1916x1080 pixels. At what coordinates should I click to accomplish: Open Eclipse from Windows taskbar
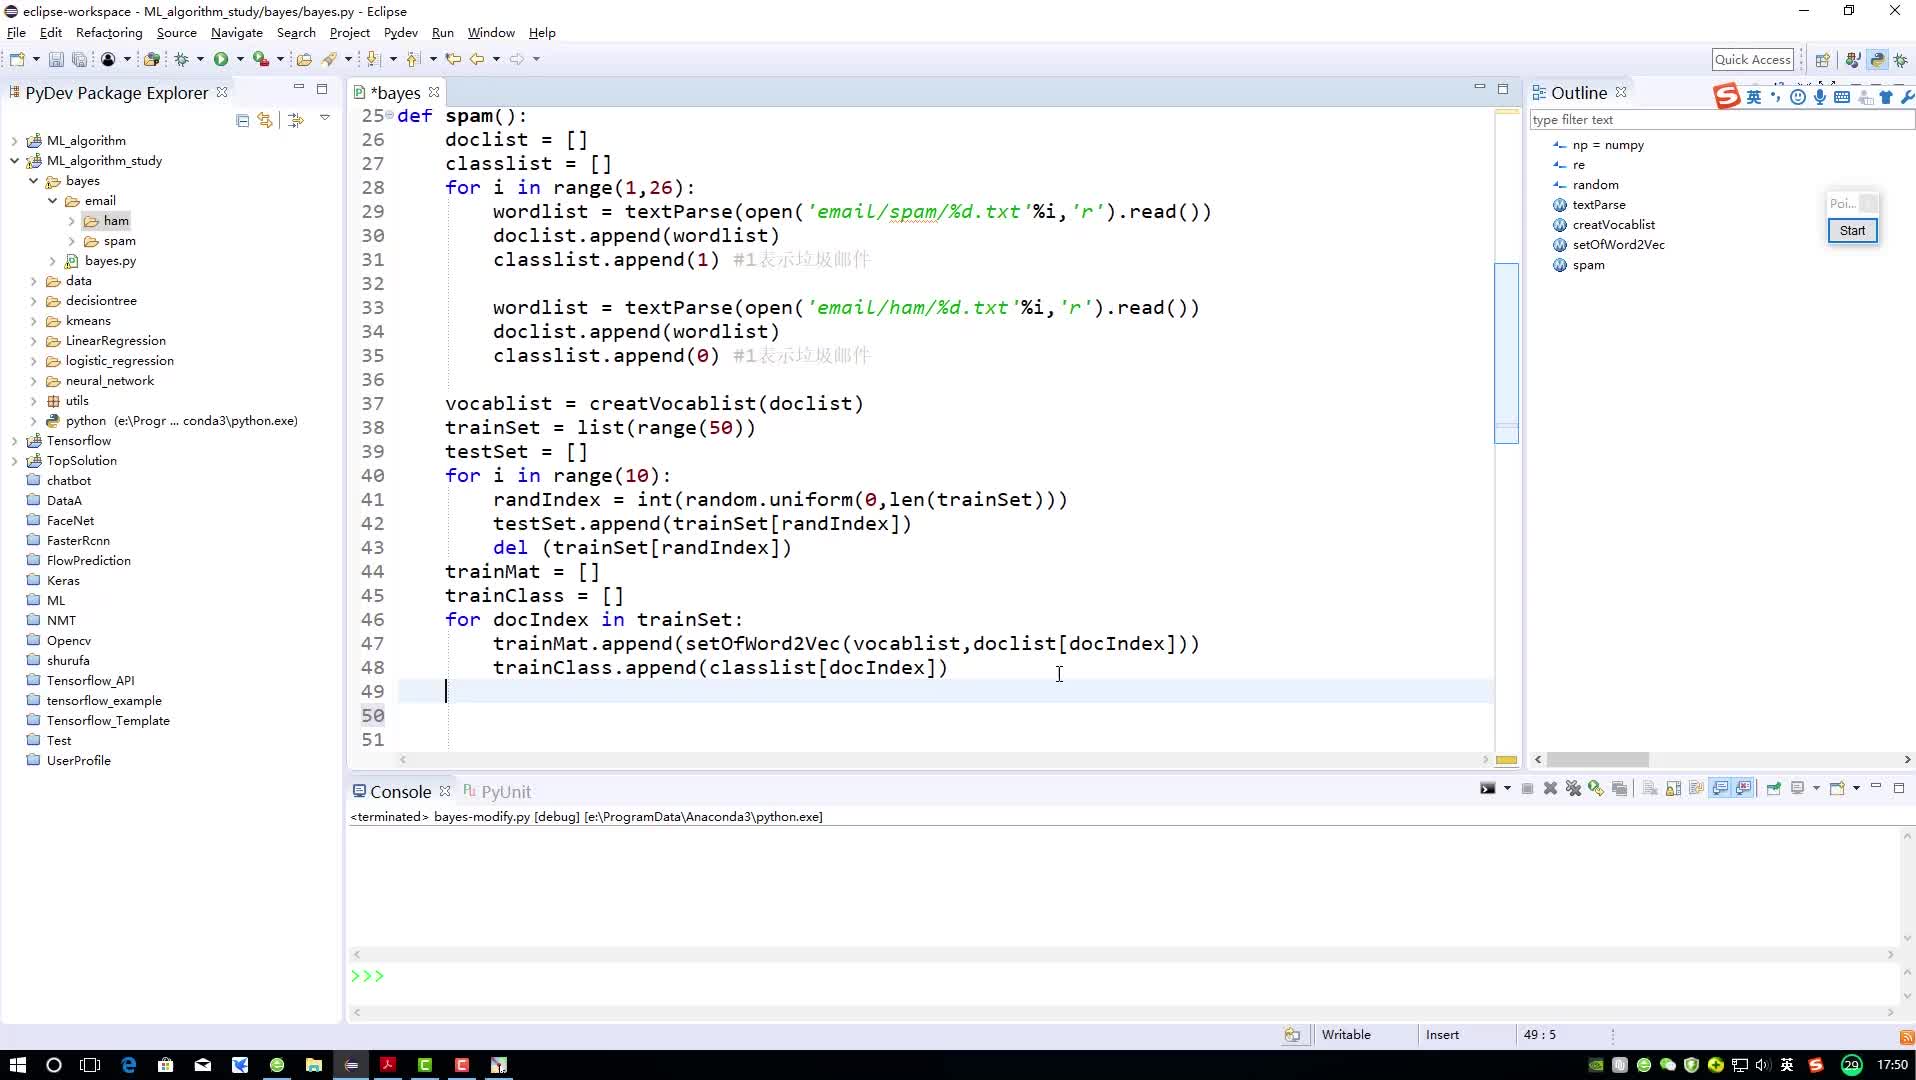pyautogui.click(x=351, y=1065)
